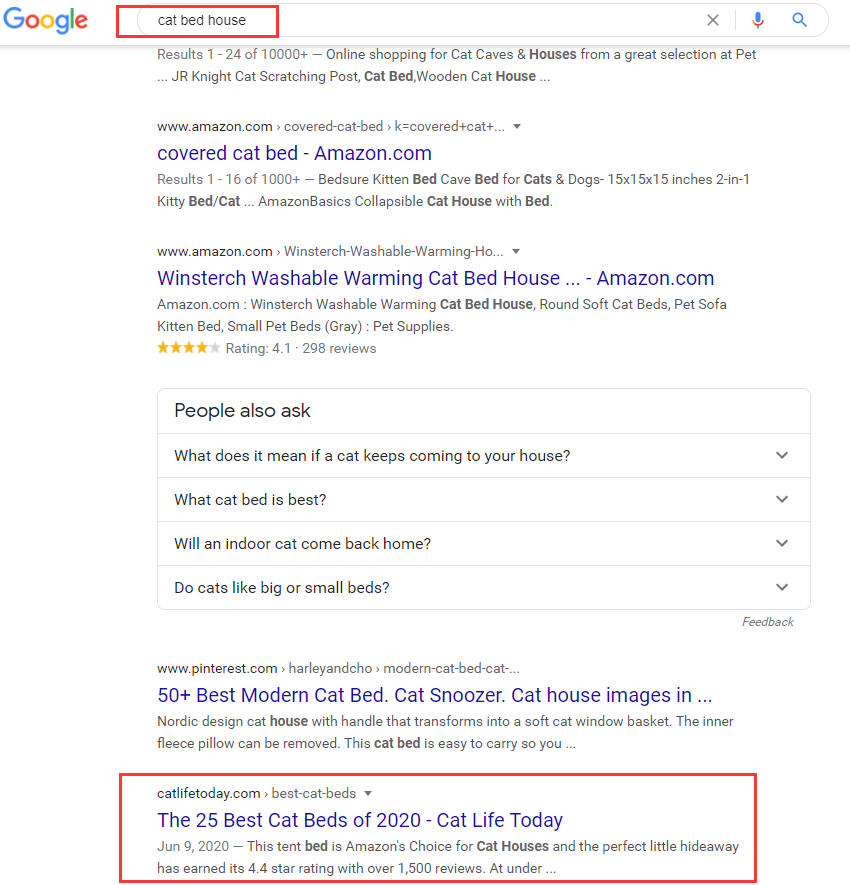
Task: Start voice search with microphone icon
Action: point(758,20)
